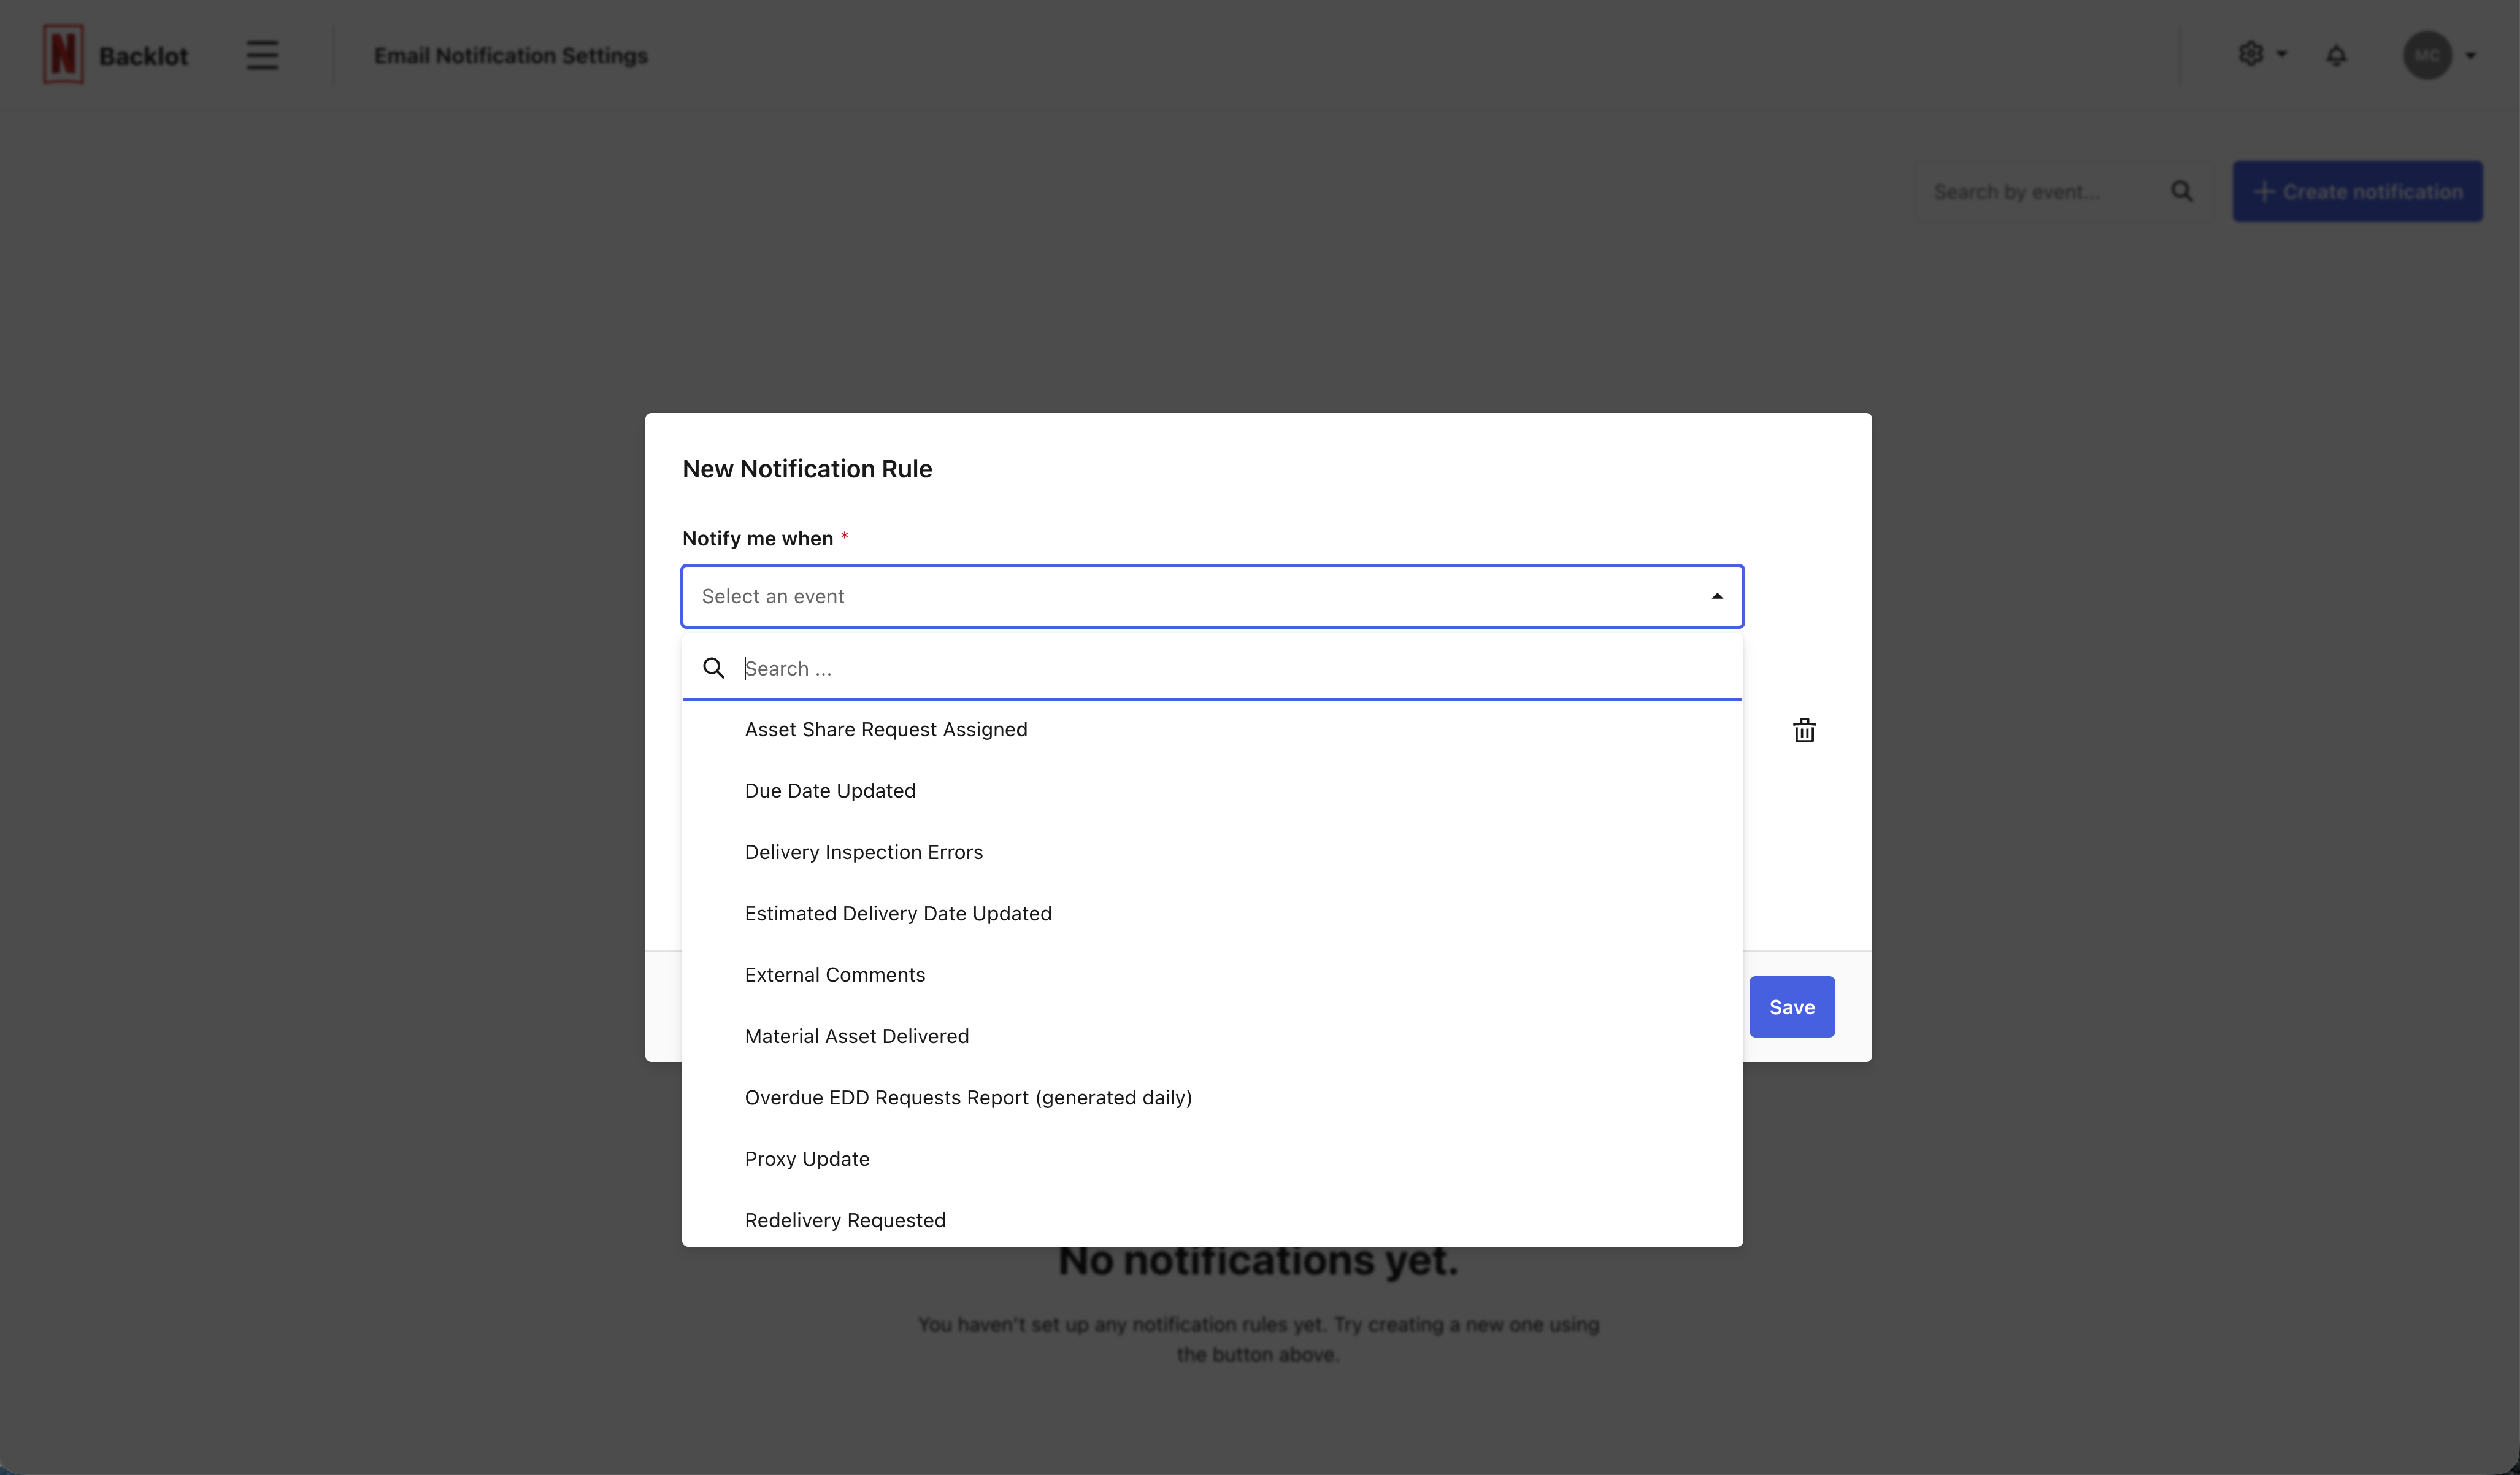Screen dimensions: 2520x1475
Task: Open the settings gear menu
Action: coord(2250,54)
